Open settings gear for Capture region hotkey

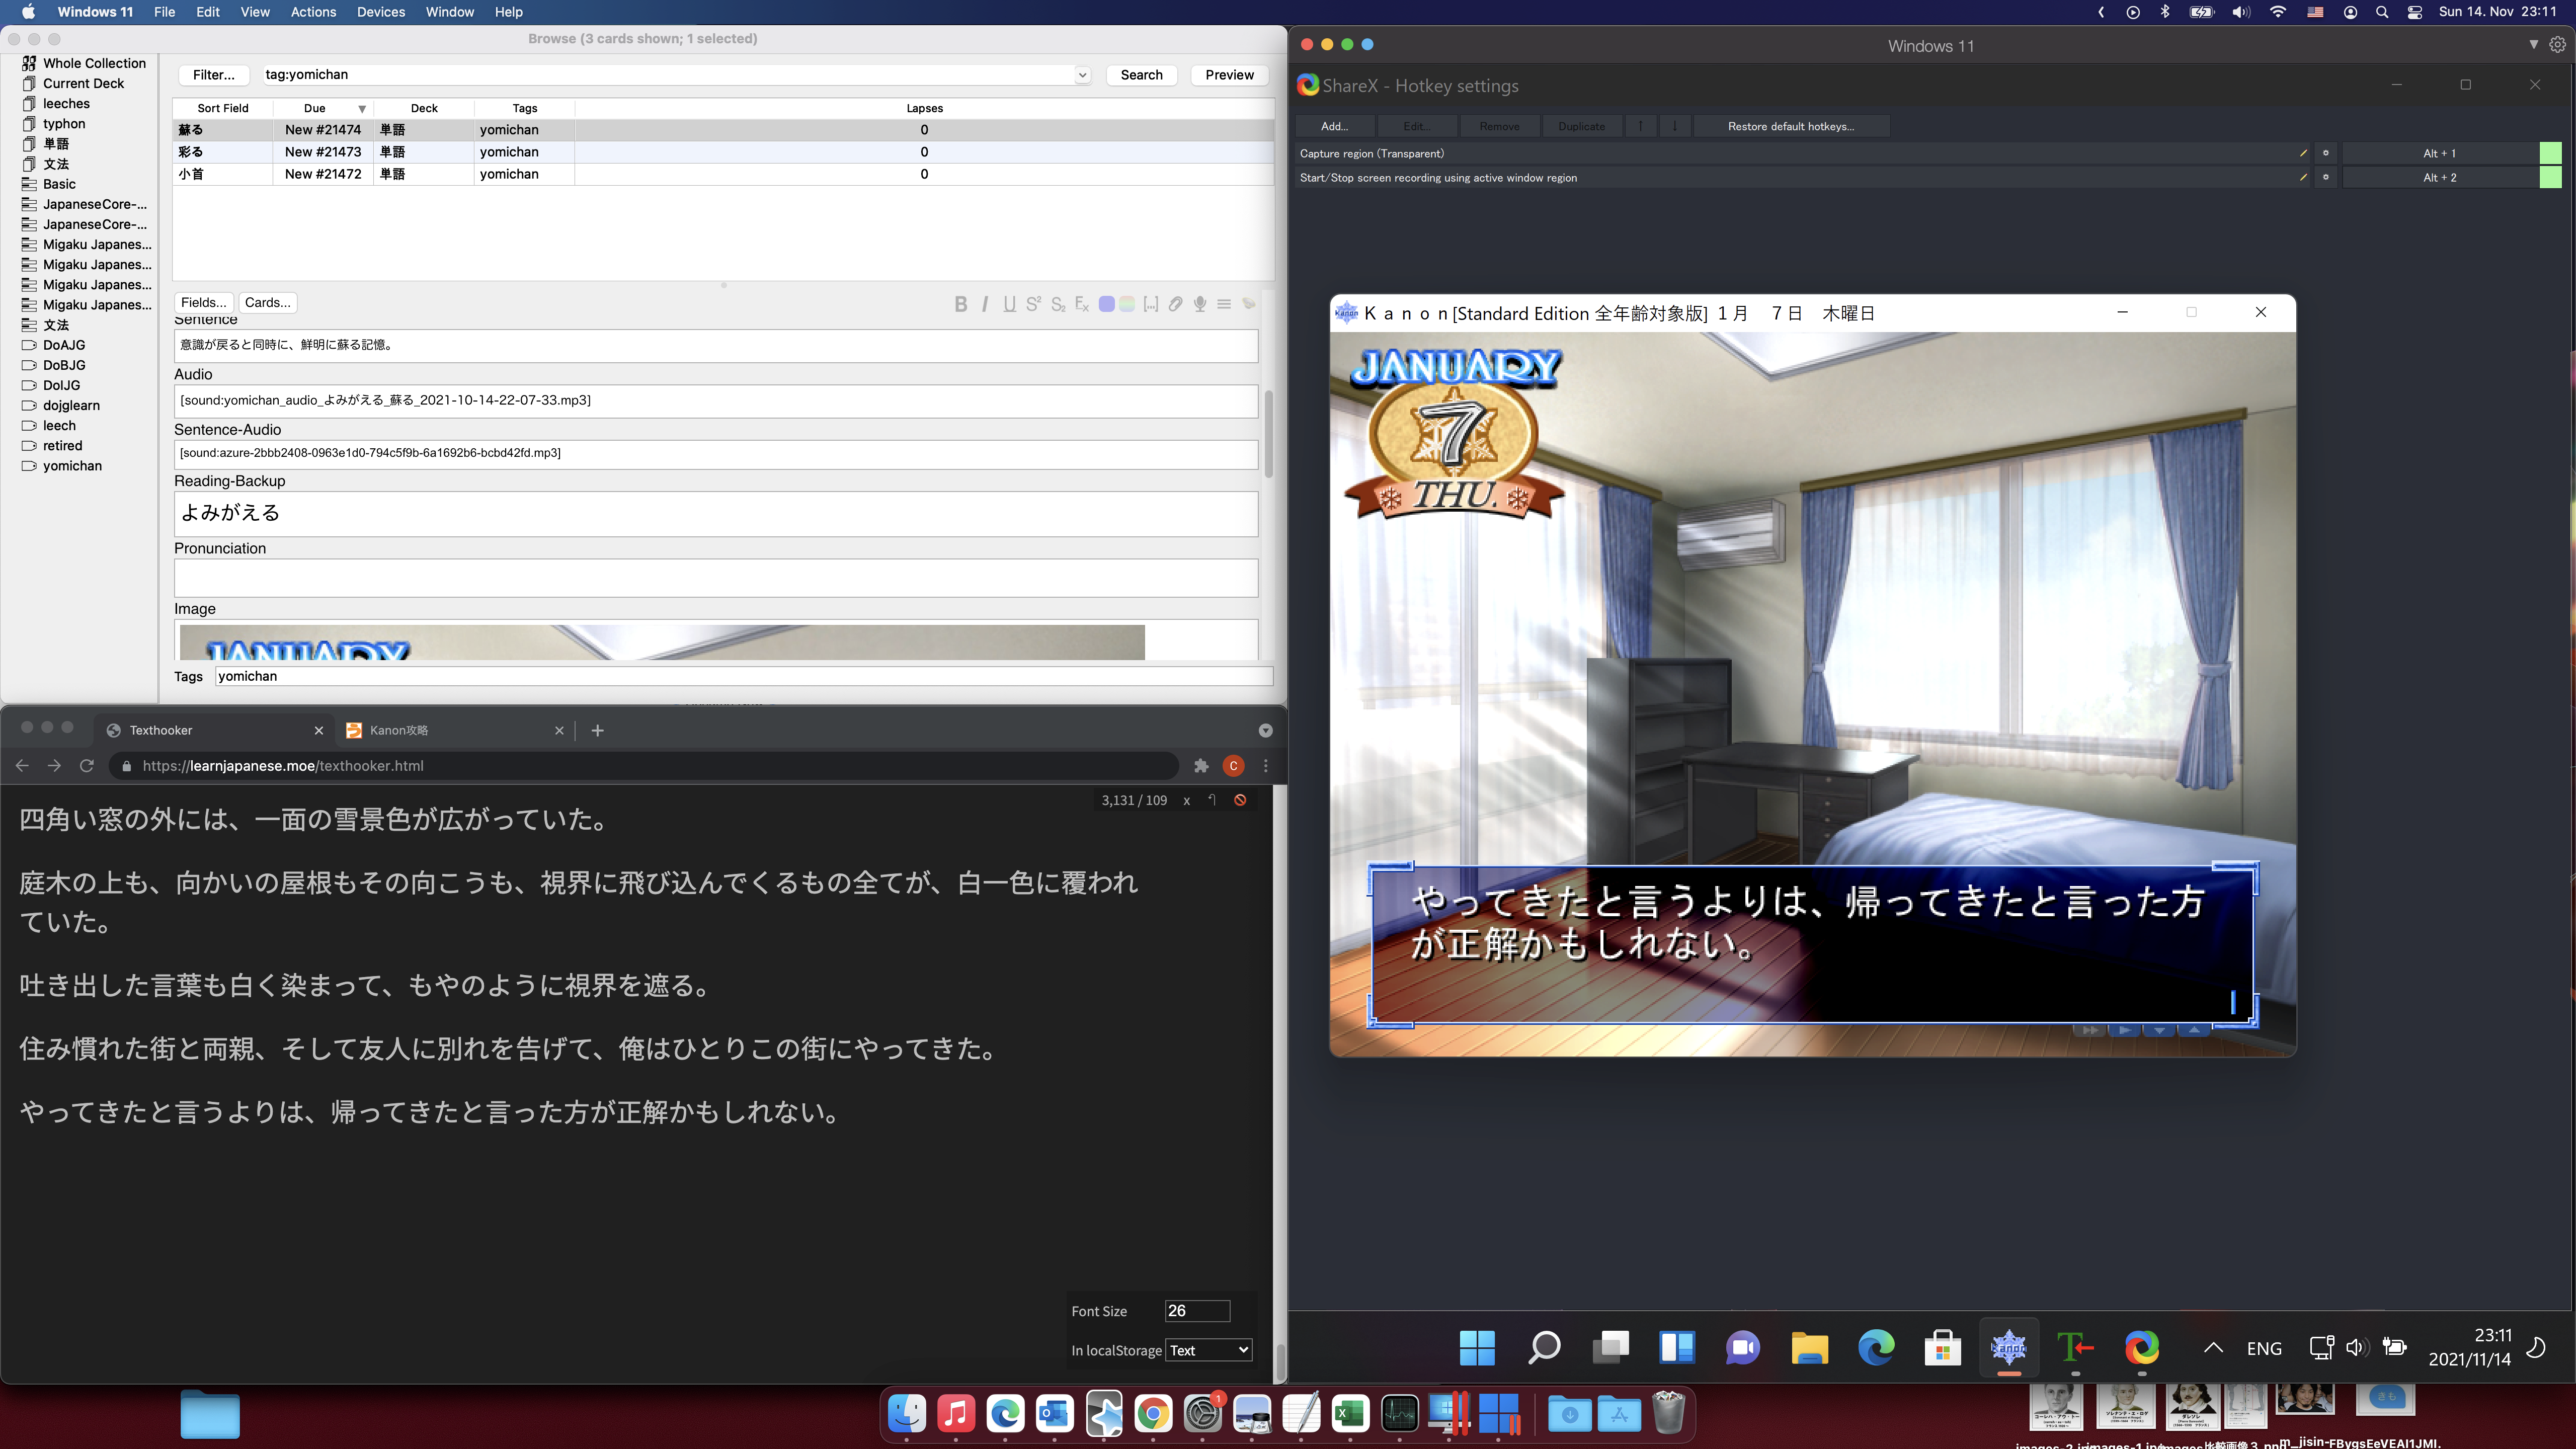2326,153
